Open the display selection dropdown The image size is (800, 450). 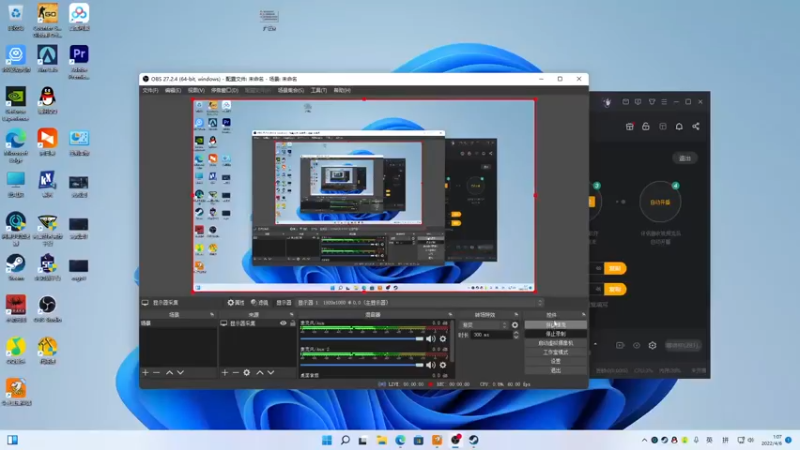(420, 303)
